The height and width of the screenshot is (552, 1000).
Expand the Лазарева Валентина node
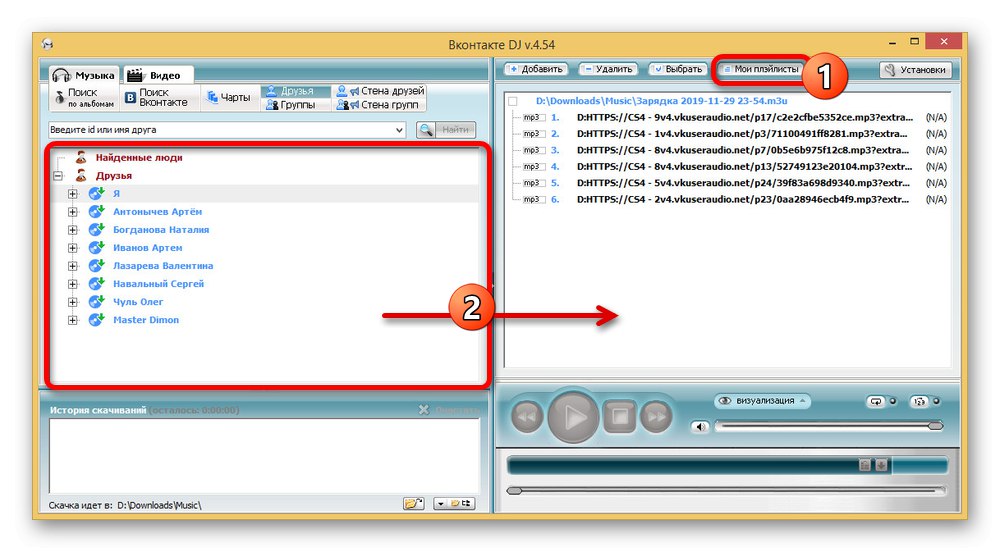click(72, 266)
